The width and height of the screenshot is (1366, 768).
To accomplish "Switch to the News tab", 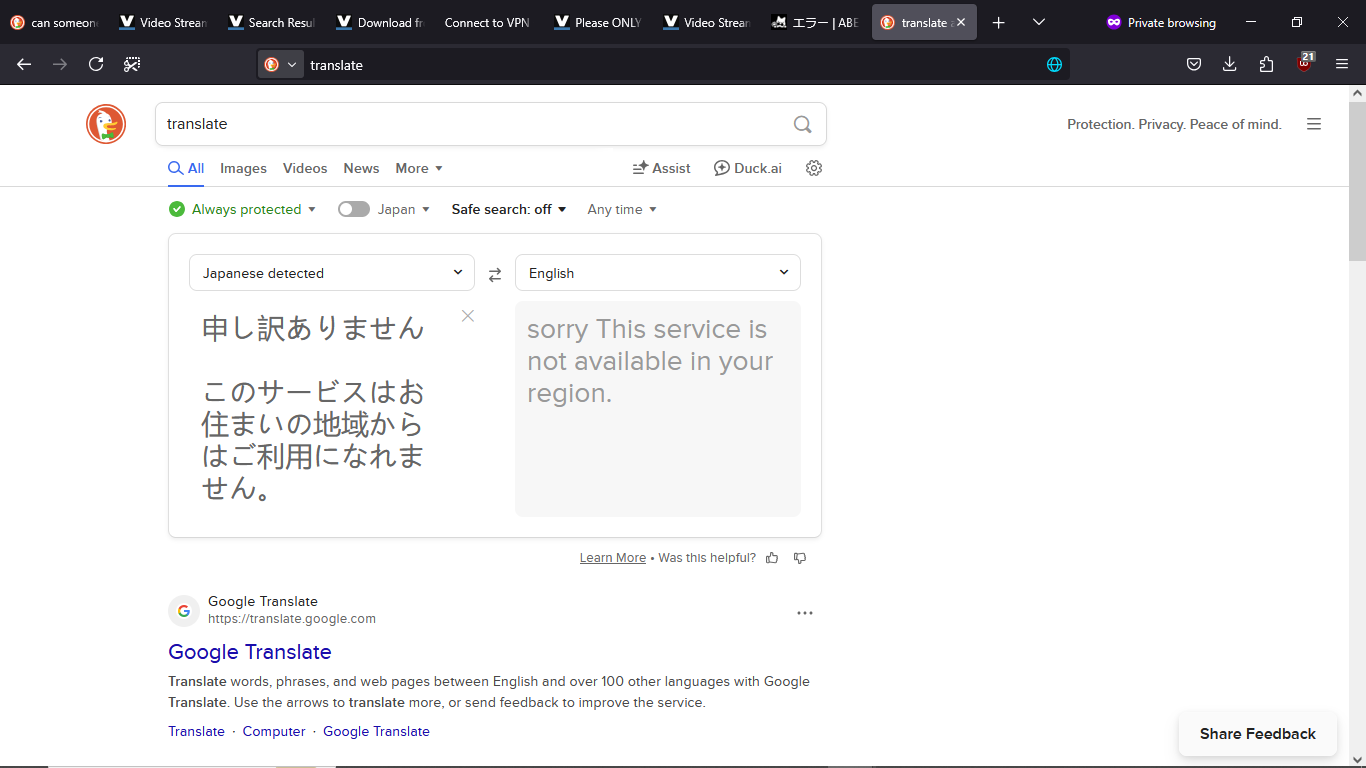I will [x=361, y=168].
